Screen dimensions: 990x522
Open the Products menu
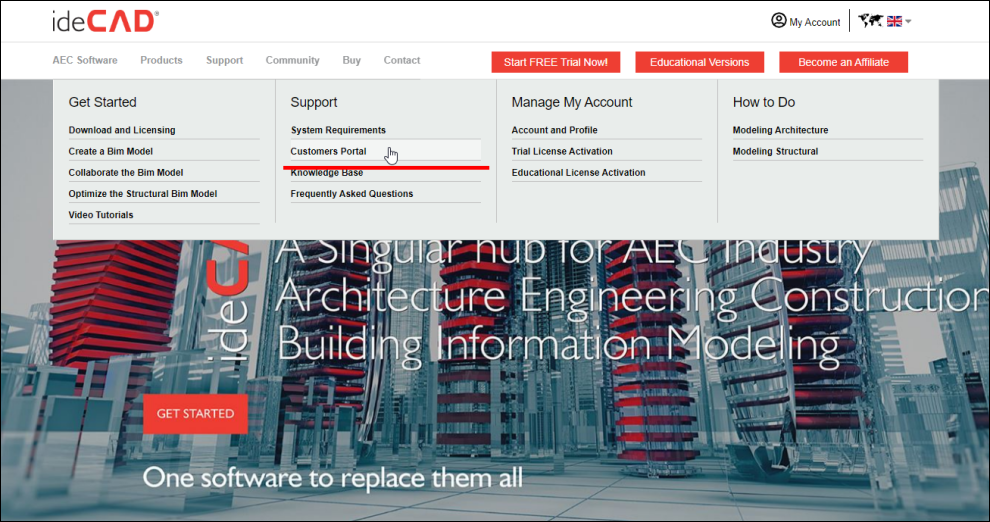tap(161, 61)
